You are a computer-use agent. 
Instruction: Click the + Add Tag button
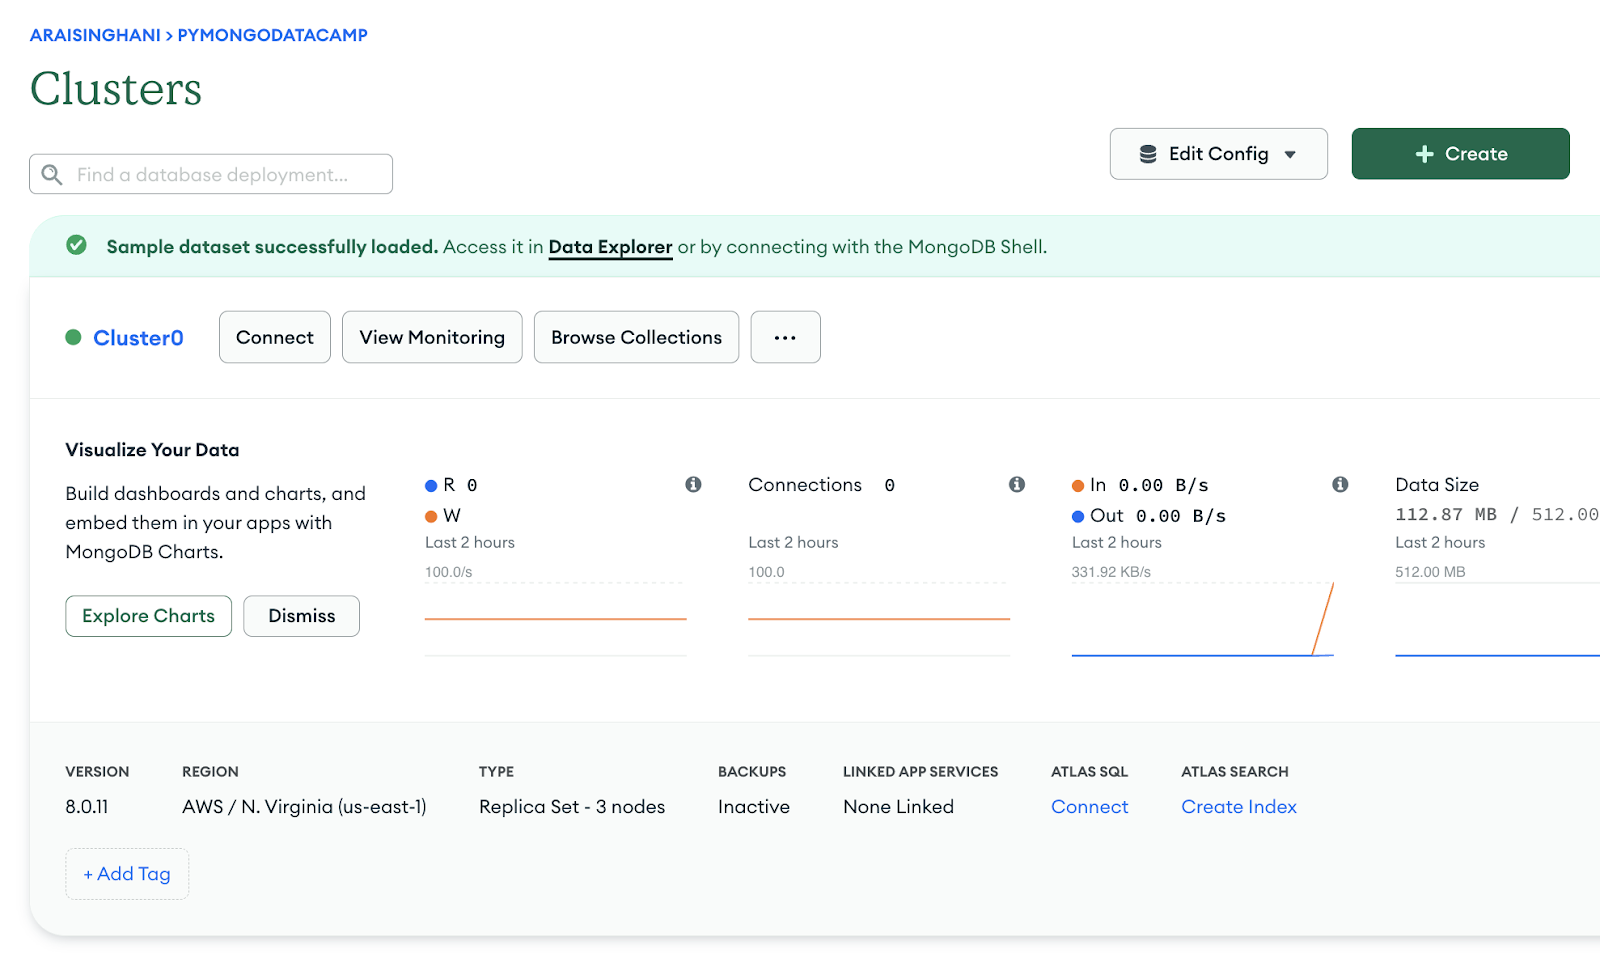point(127,874)
